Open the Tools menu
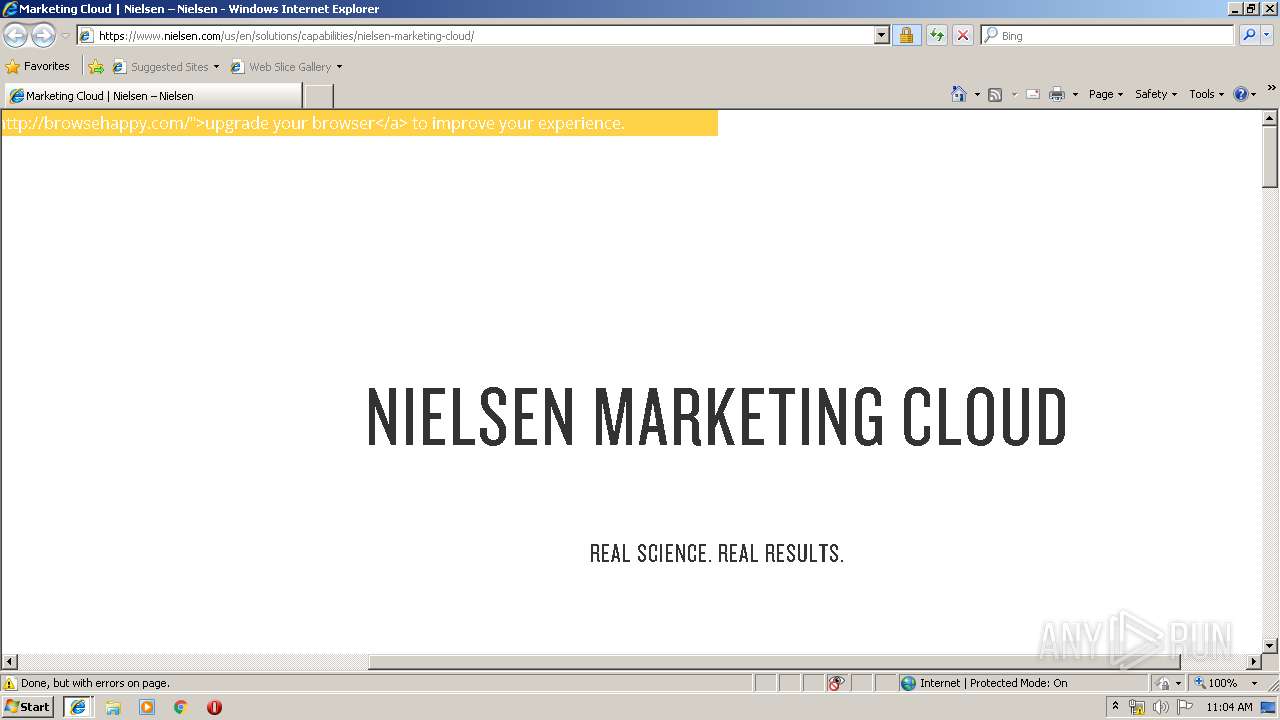This screenshot has height=720, width=1280. pos(1206,94)
